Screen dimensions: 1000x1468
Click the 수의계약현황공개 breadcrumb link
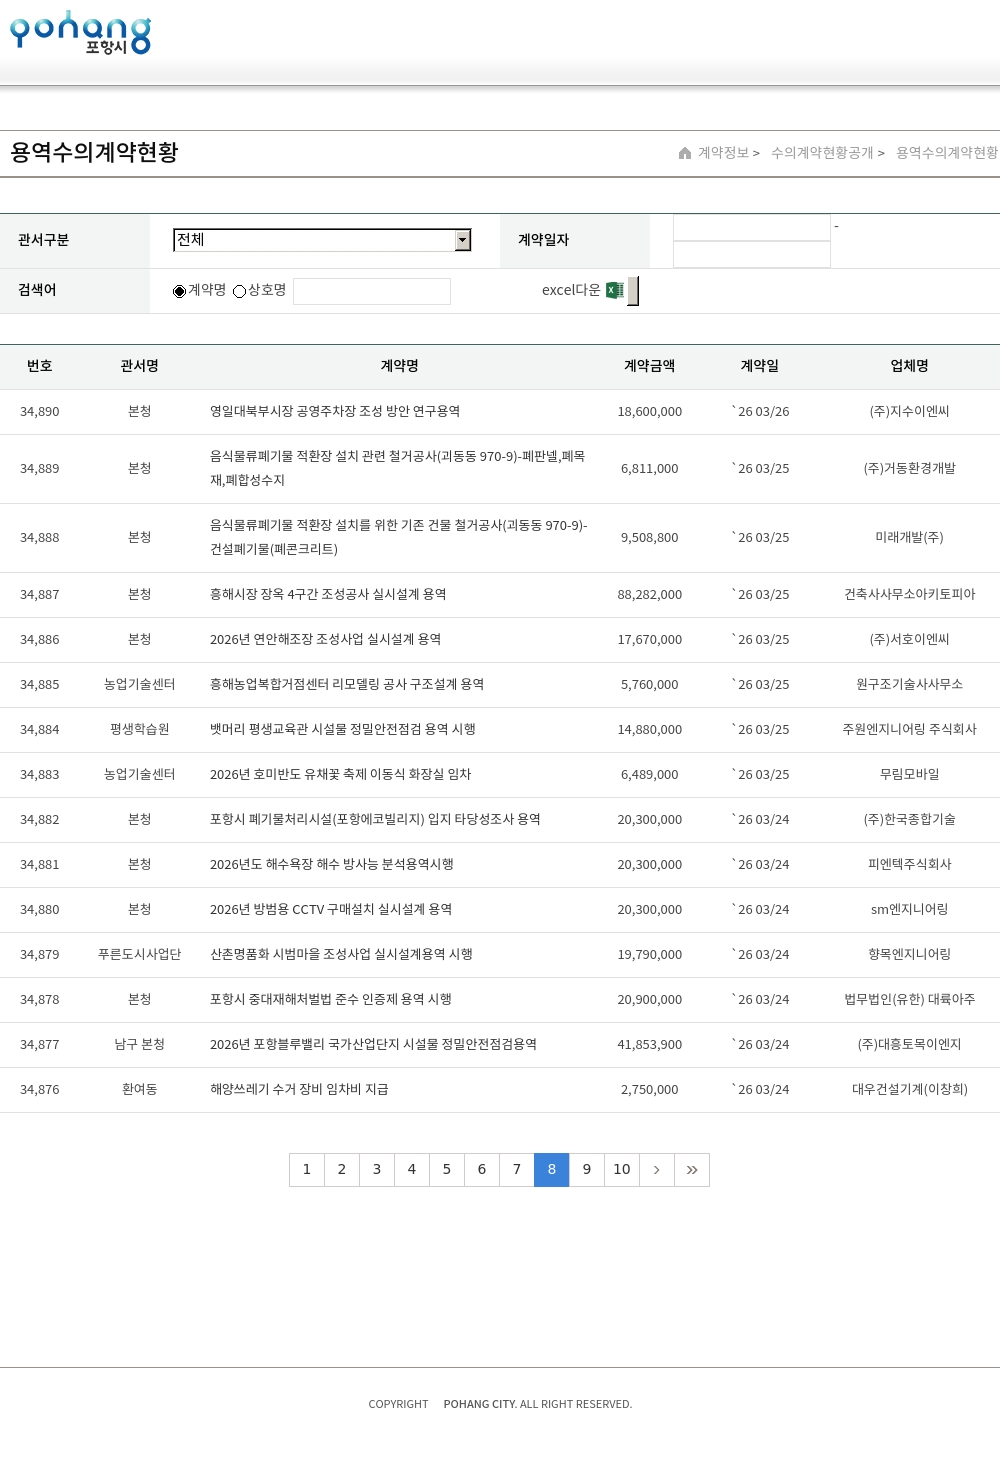(x=822, y=153)
